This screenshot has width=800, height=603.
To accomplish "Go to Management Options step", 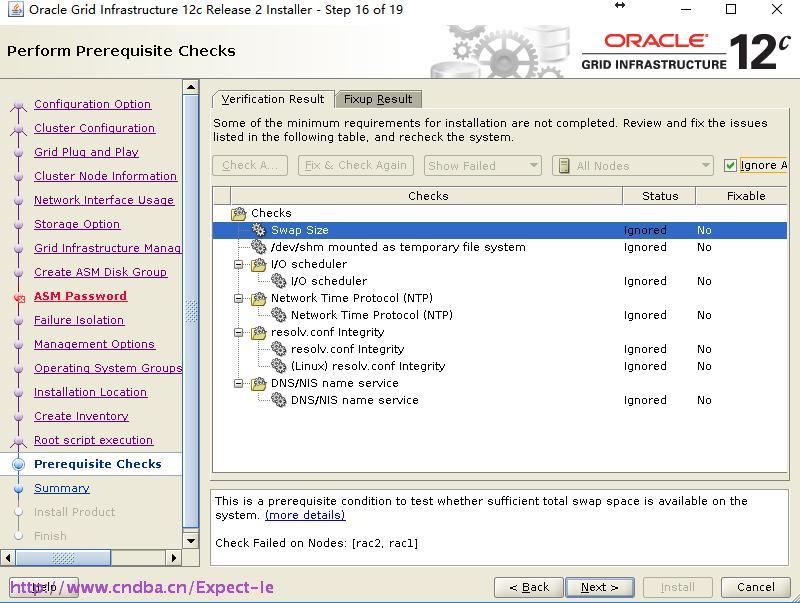I will click(x=94, y=344).
